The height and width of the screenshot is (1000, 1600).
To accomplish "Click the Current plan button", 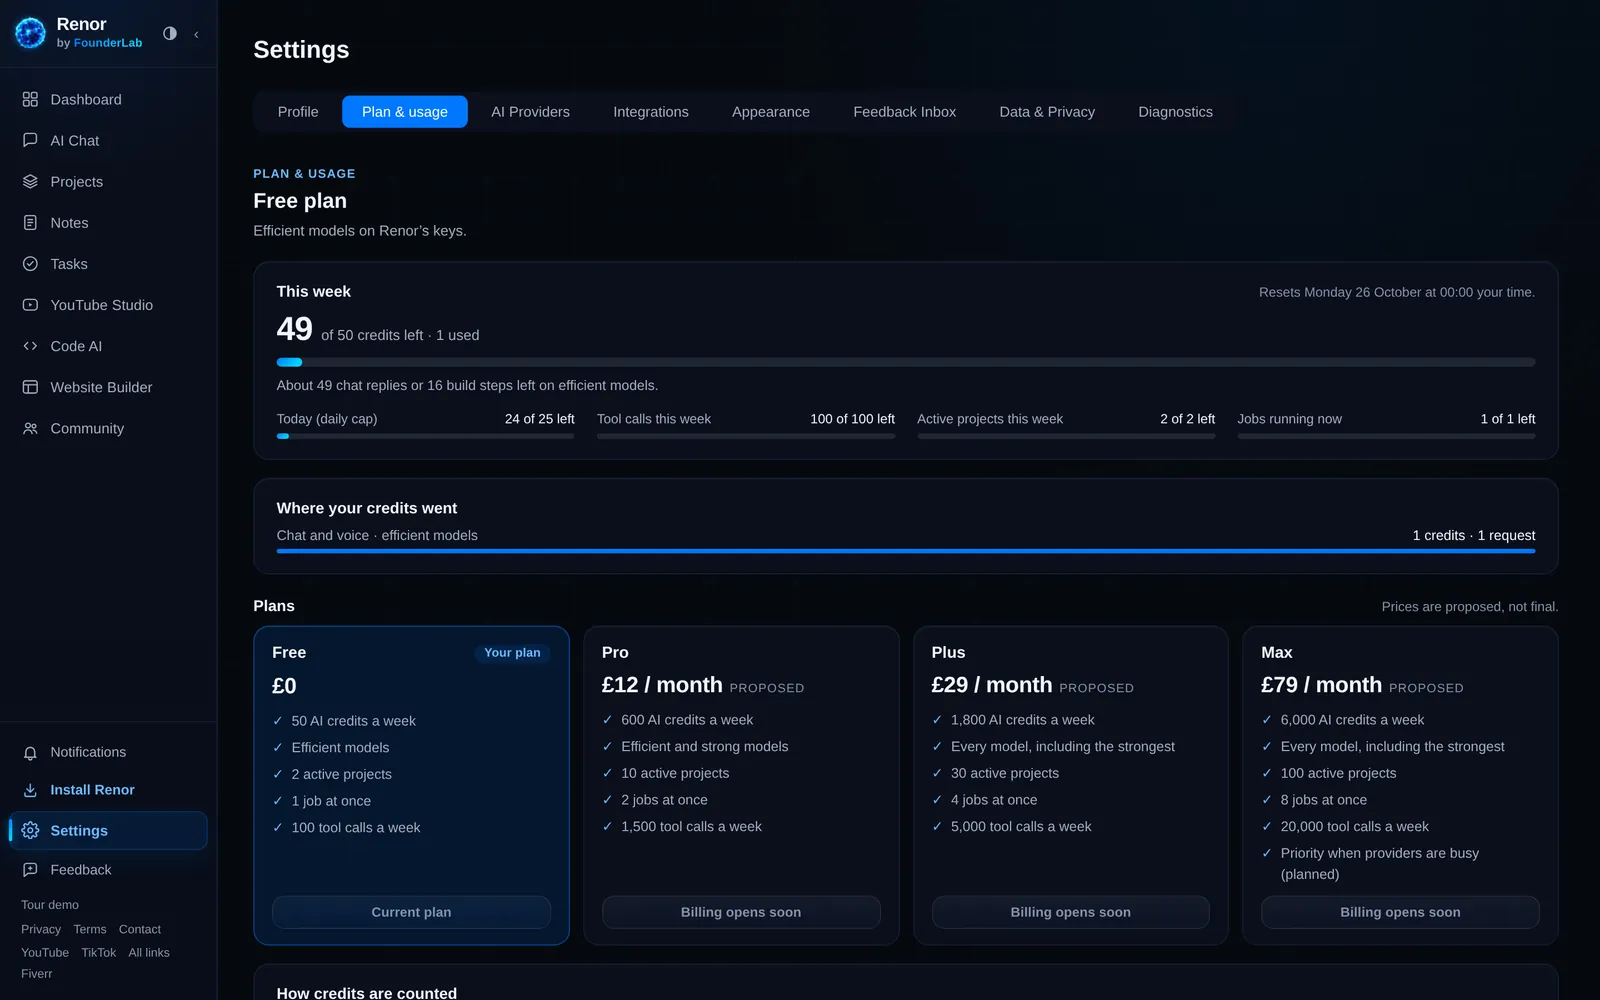I will [x=411, y=912].
